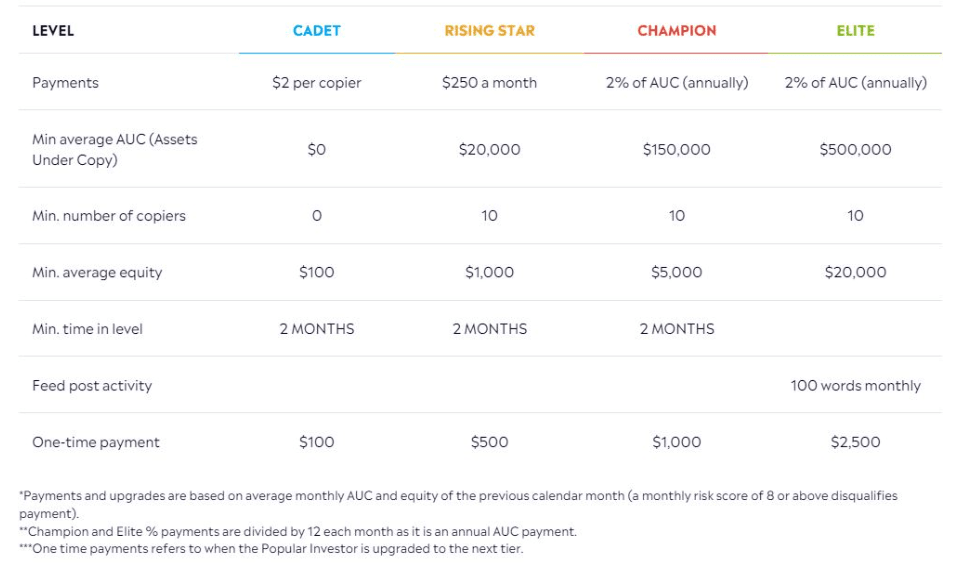Click the $500 Rising Star one-time payment
Image resolution: width=954 pixels, height=568 pixels.
[x=489, y=442]
